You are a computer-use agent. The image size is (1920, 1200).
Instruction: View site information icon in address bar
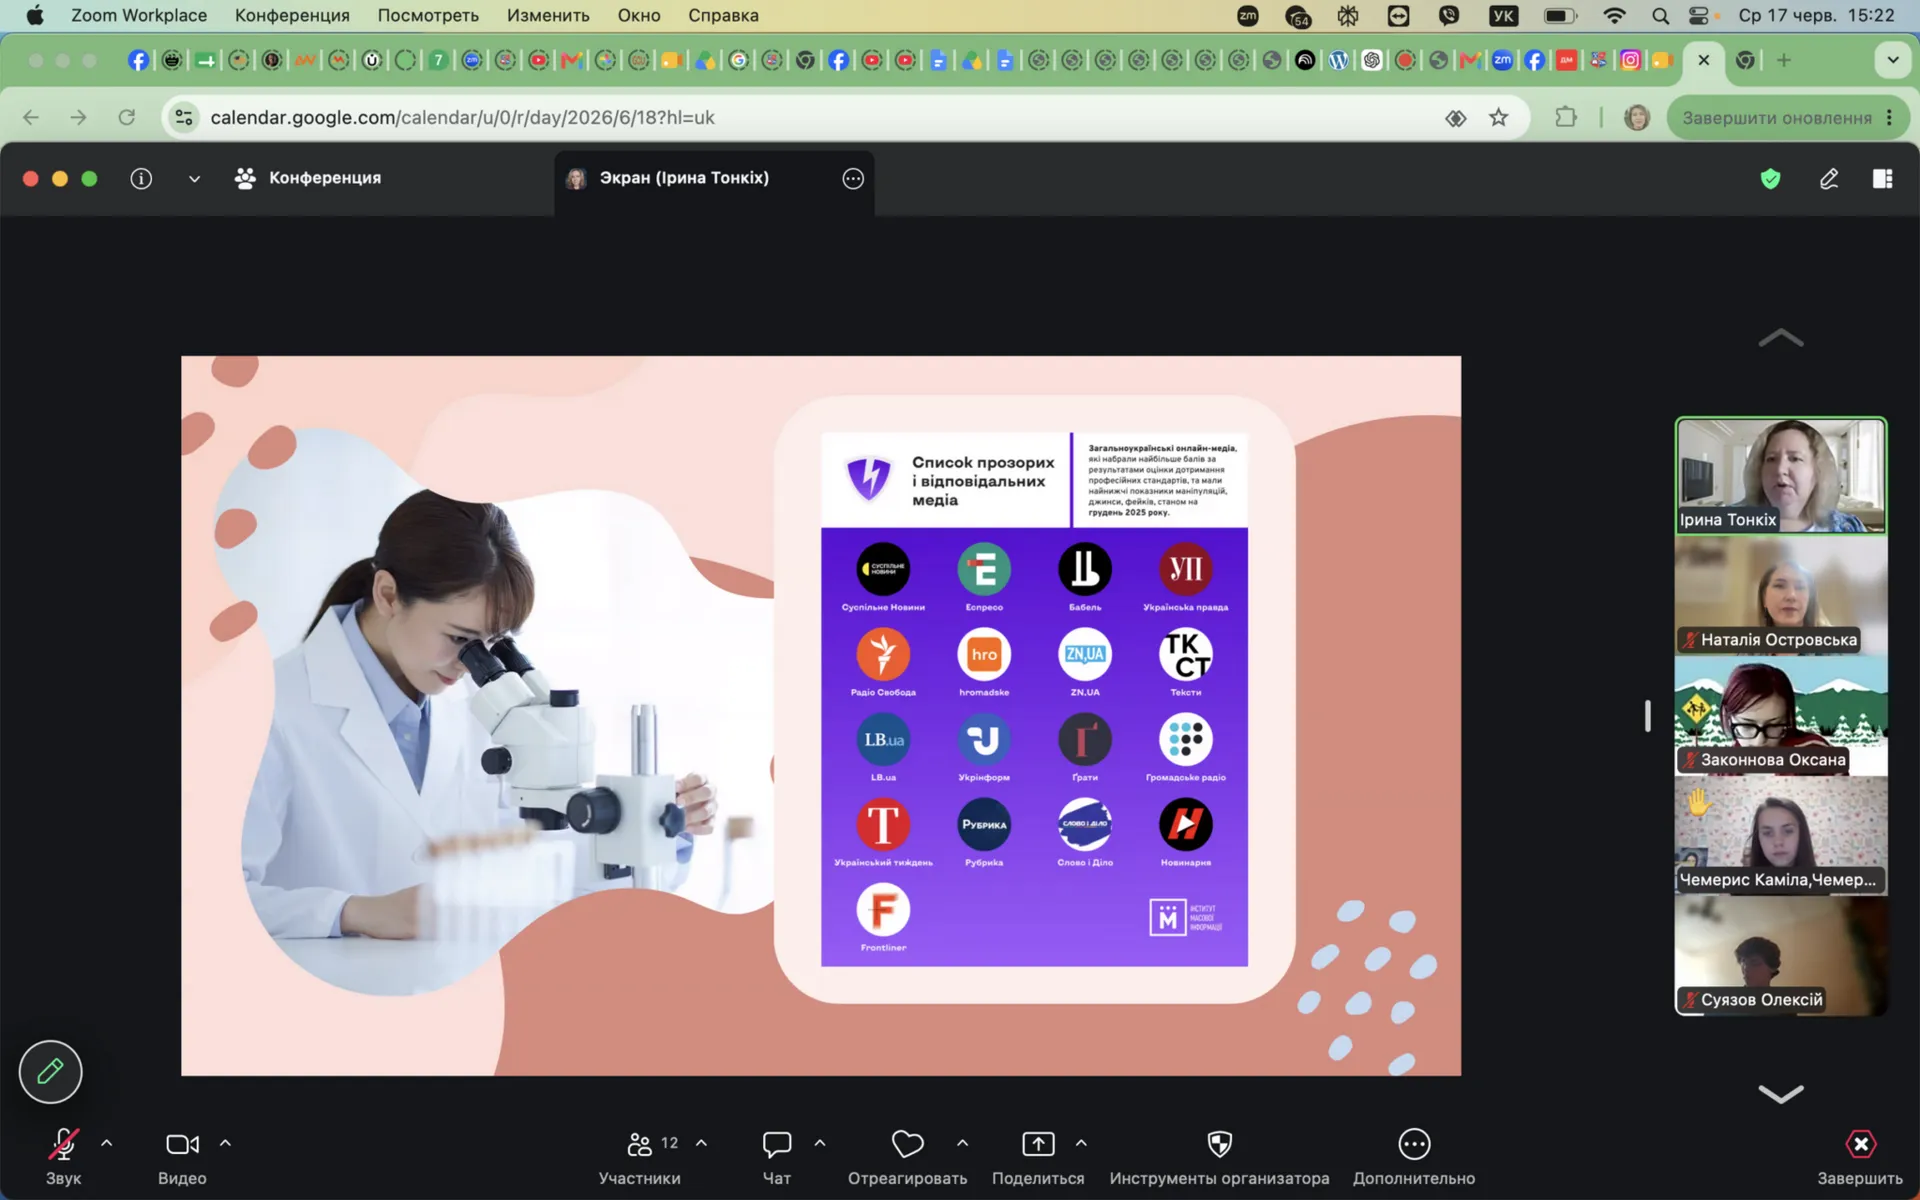(184, 117)
